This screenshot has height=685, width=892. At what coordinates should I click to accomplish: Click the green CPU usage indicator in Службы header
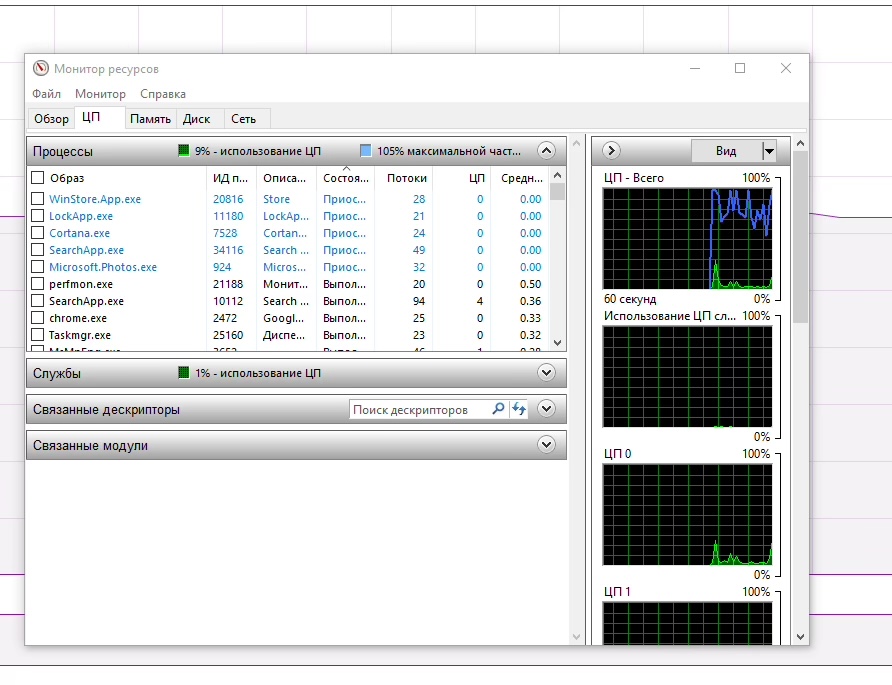(184, 373)
